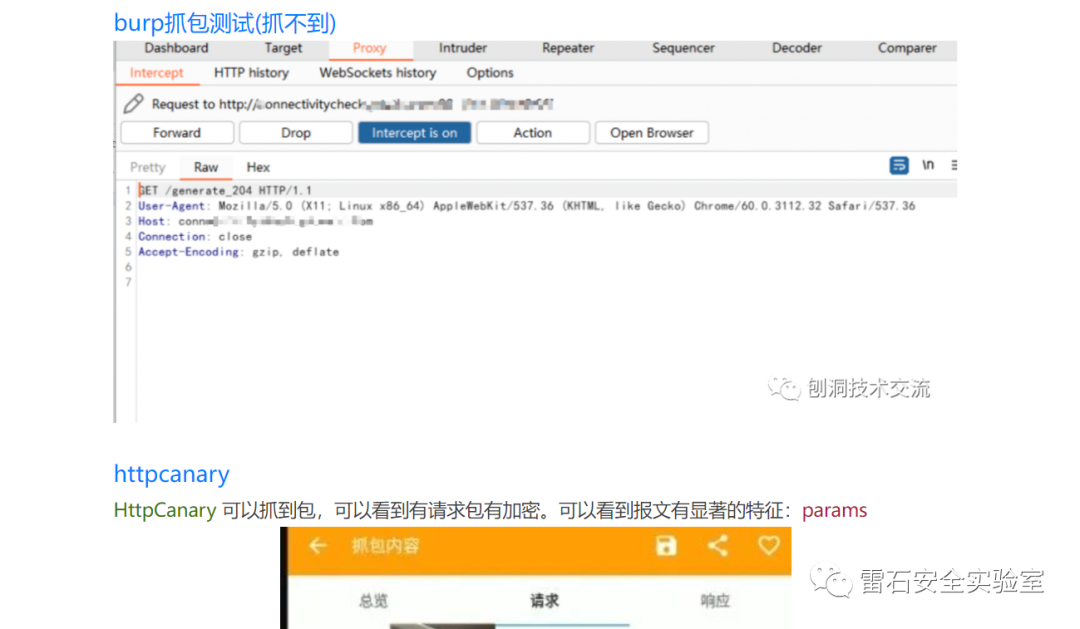Toggle the word wrap icon
The width and height of the screenshot is (1080, 629).
[899, 165]
